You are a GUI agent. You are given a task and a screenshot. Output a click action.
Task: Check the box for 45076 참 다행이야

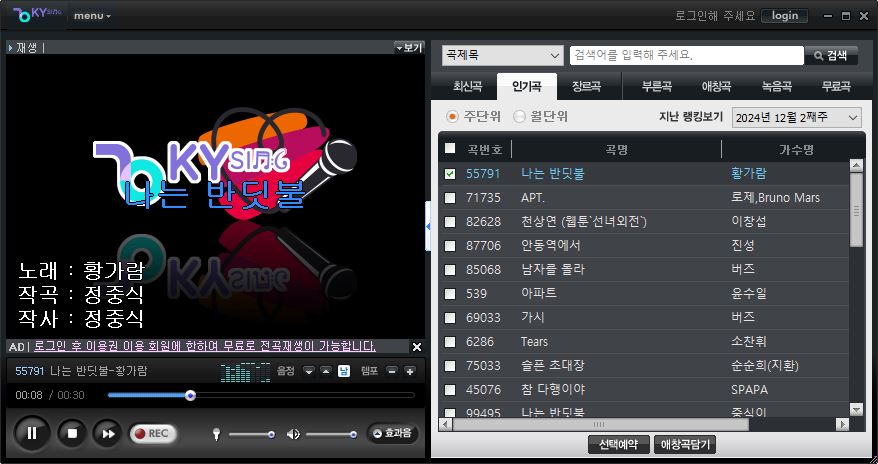coord(450,390)
